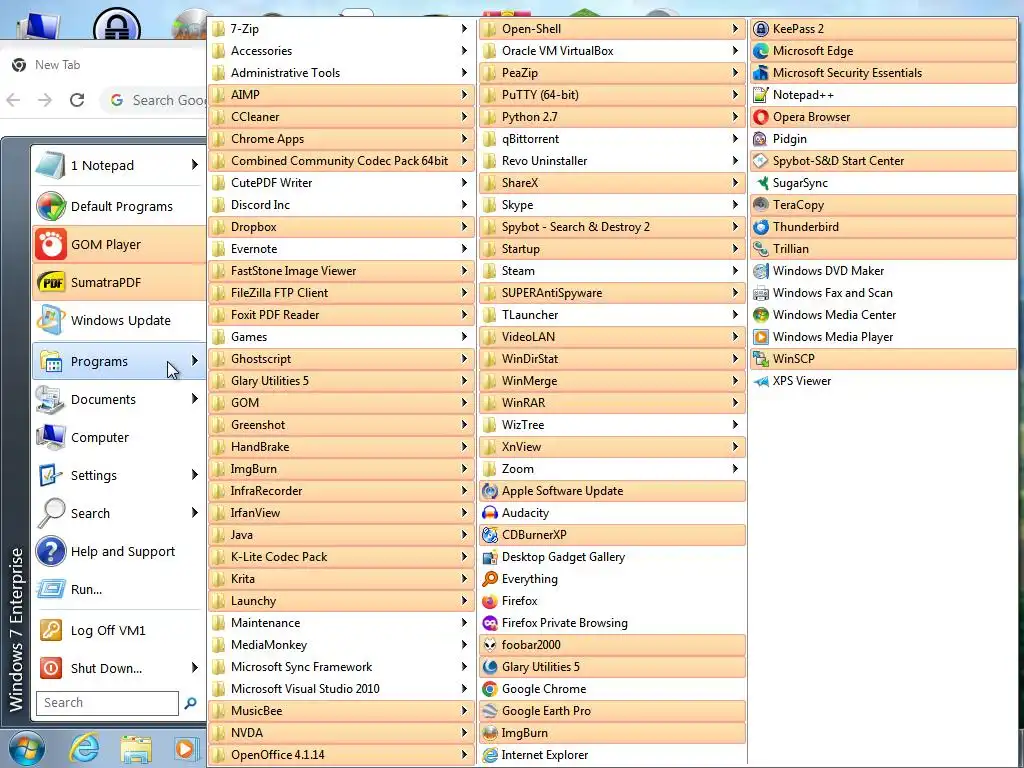Click Log Off VM1

(x=118, y=630)
